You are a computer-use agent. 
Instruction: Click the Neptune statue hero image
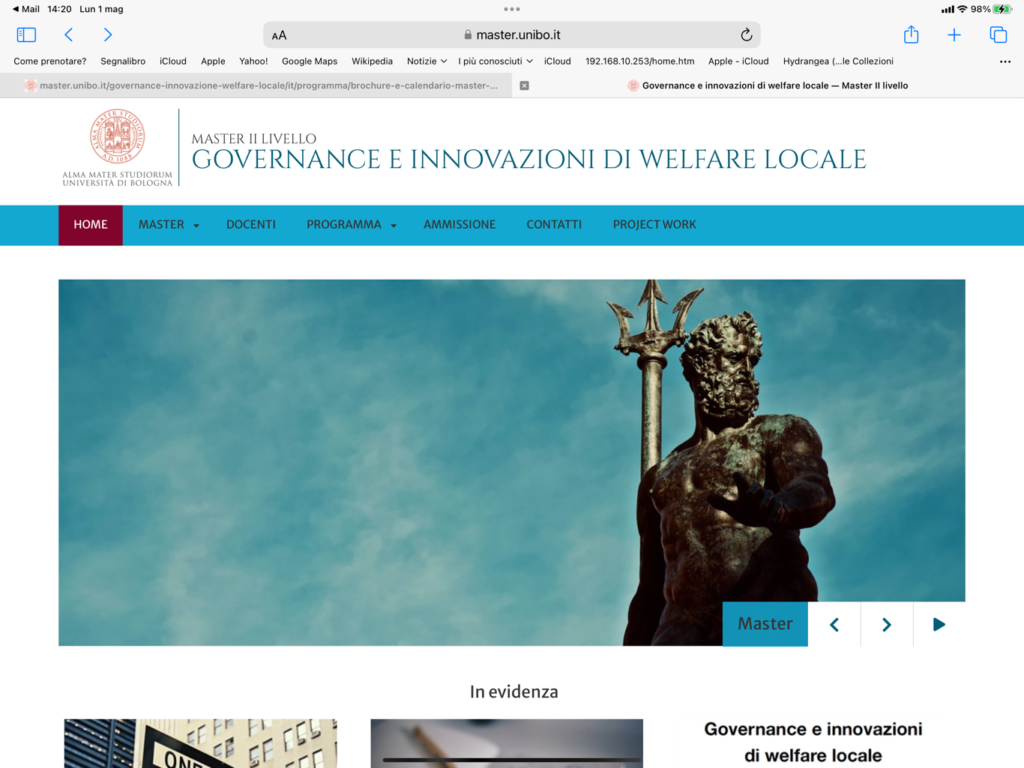pyautogui.click(x=511, y=462)
